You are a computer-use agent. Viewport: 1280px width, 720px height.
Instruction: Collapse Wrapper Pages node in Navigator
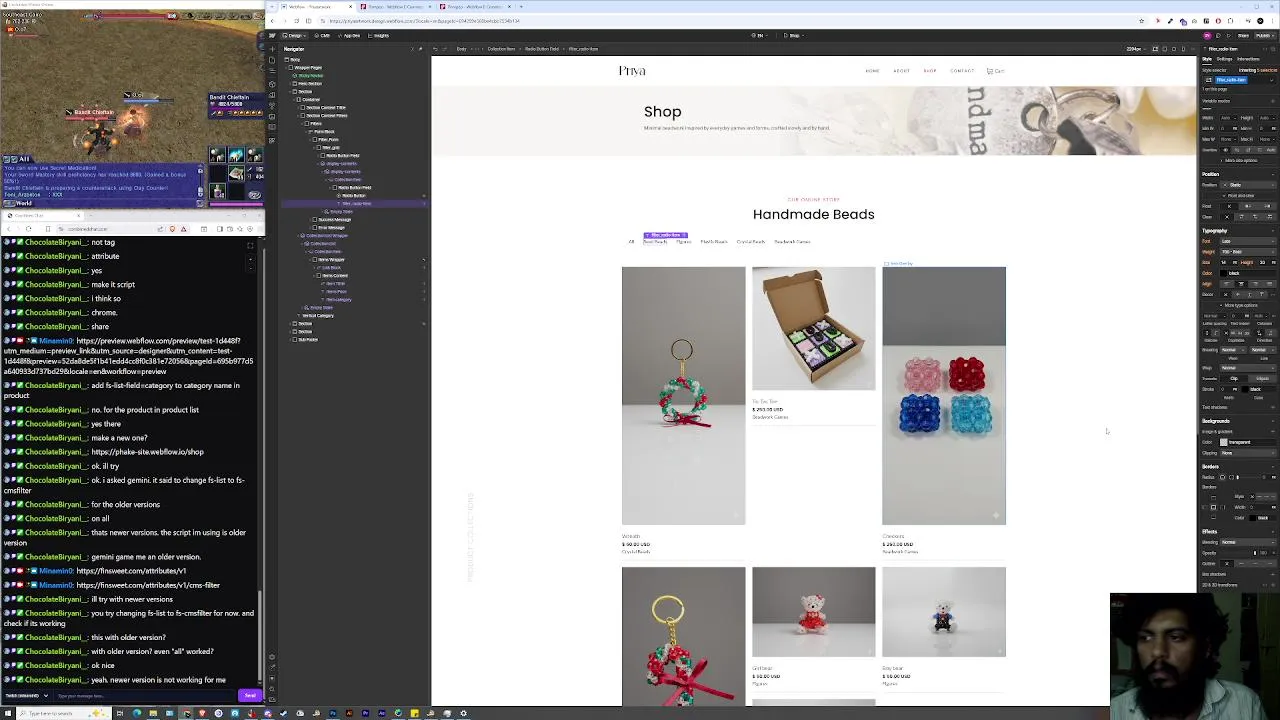[286, 68]
